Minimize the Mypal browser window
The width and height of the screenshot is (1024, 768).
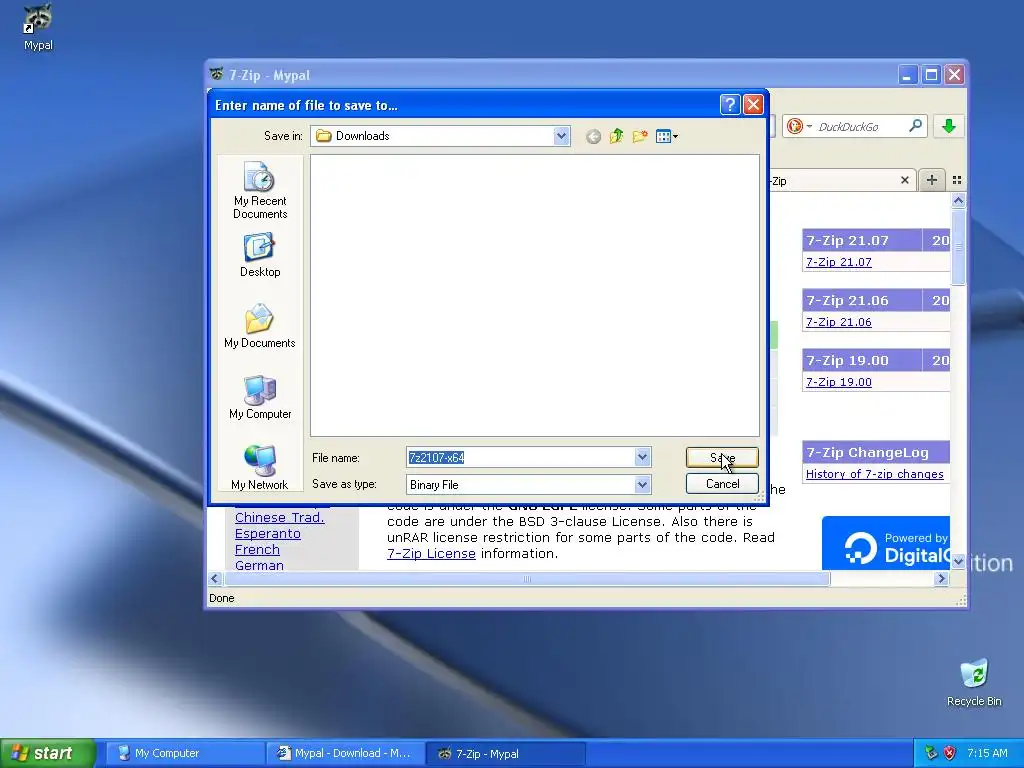[x=906, y=75]
